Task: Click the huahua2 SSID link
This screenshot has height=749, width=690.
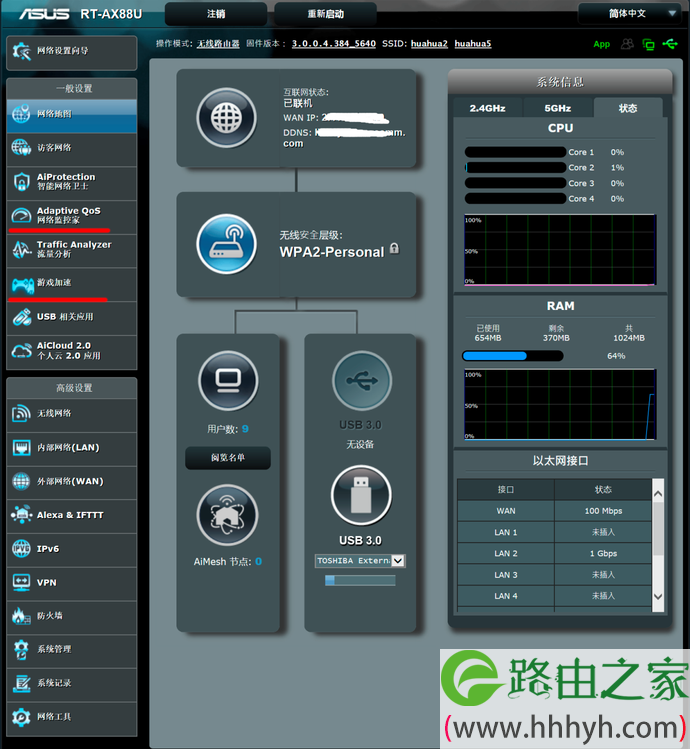Action: click(x=429, y=44)
